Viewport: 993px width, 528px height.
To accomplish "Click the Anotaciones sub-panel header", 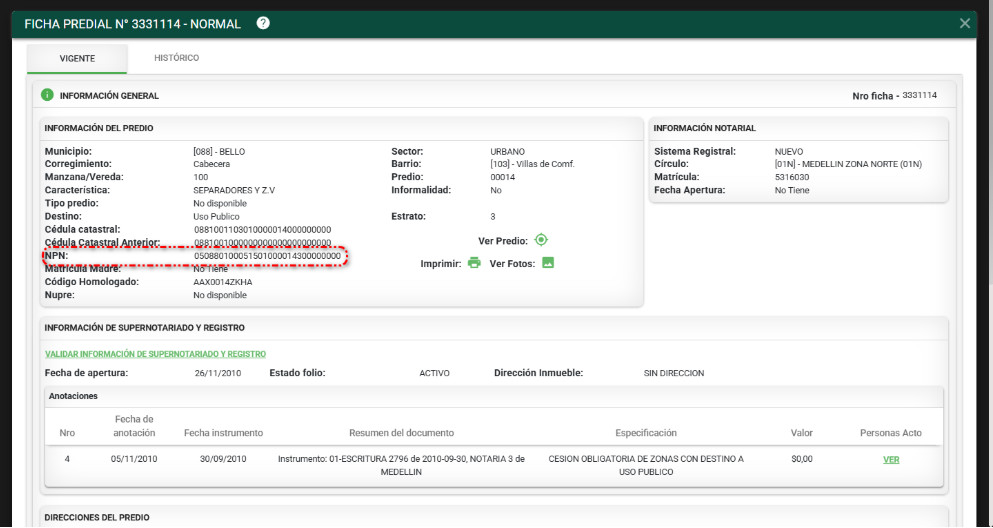I will [73, 396].
